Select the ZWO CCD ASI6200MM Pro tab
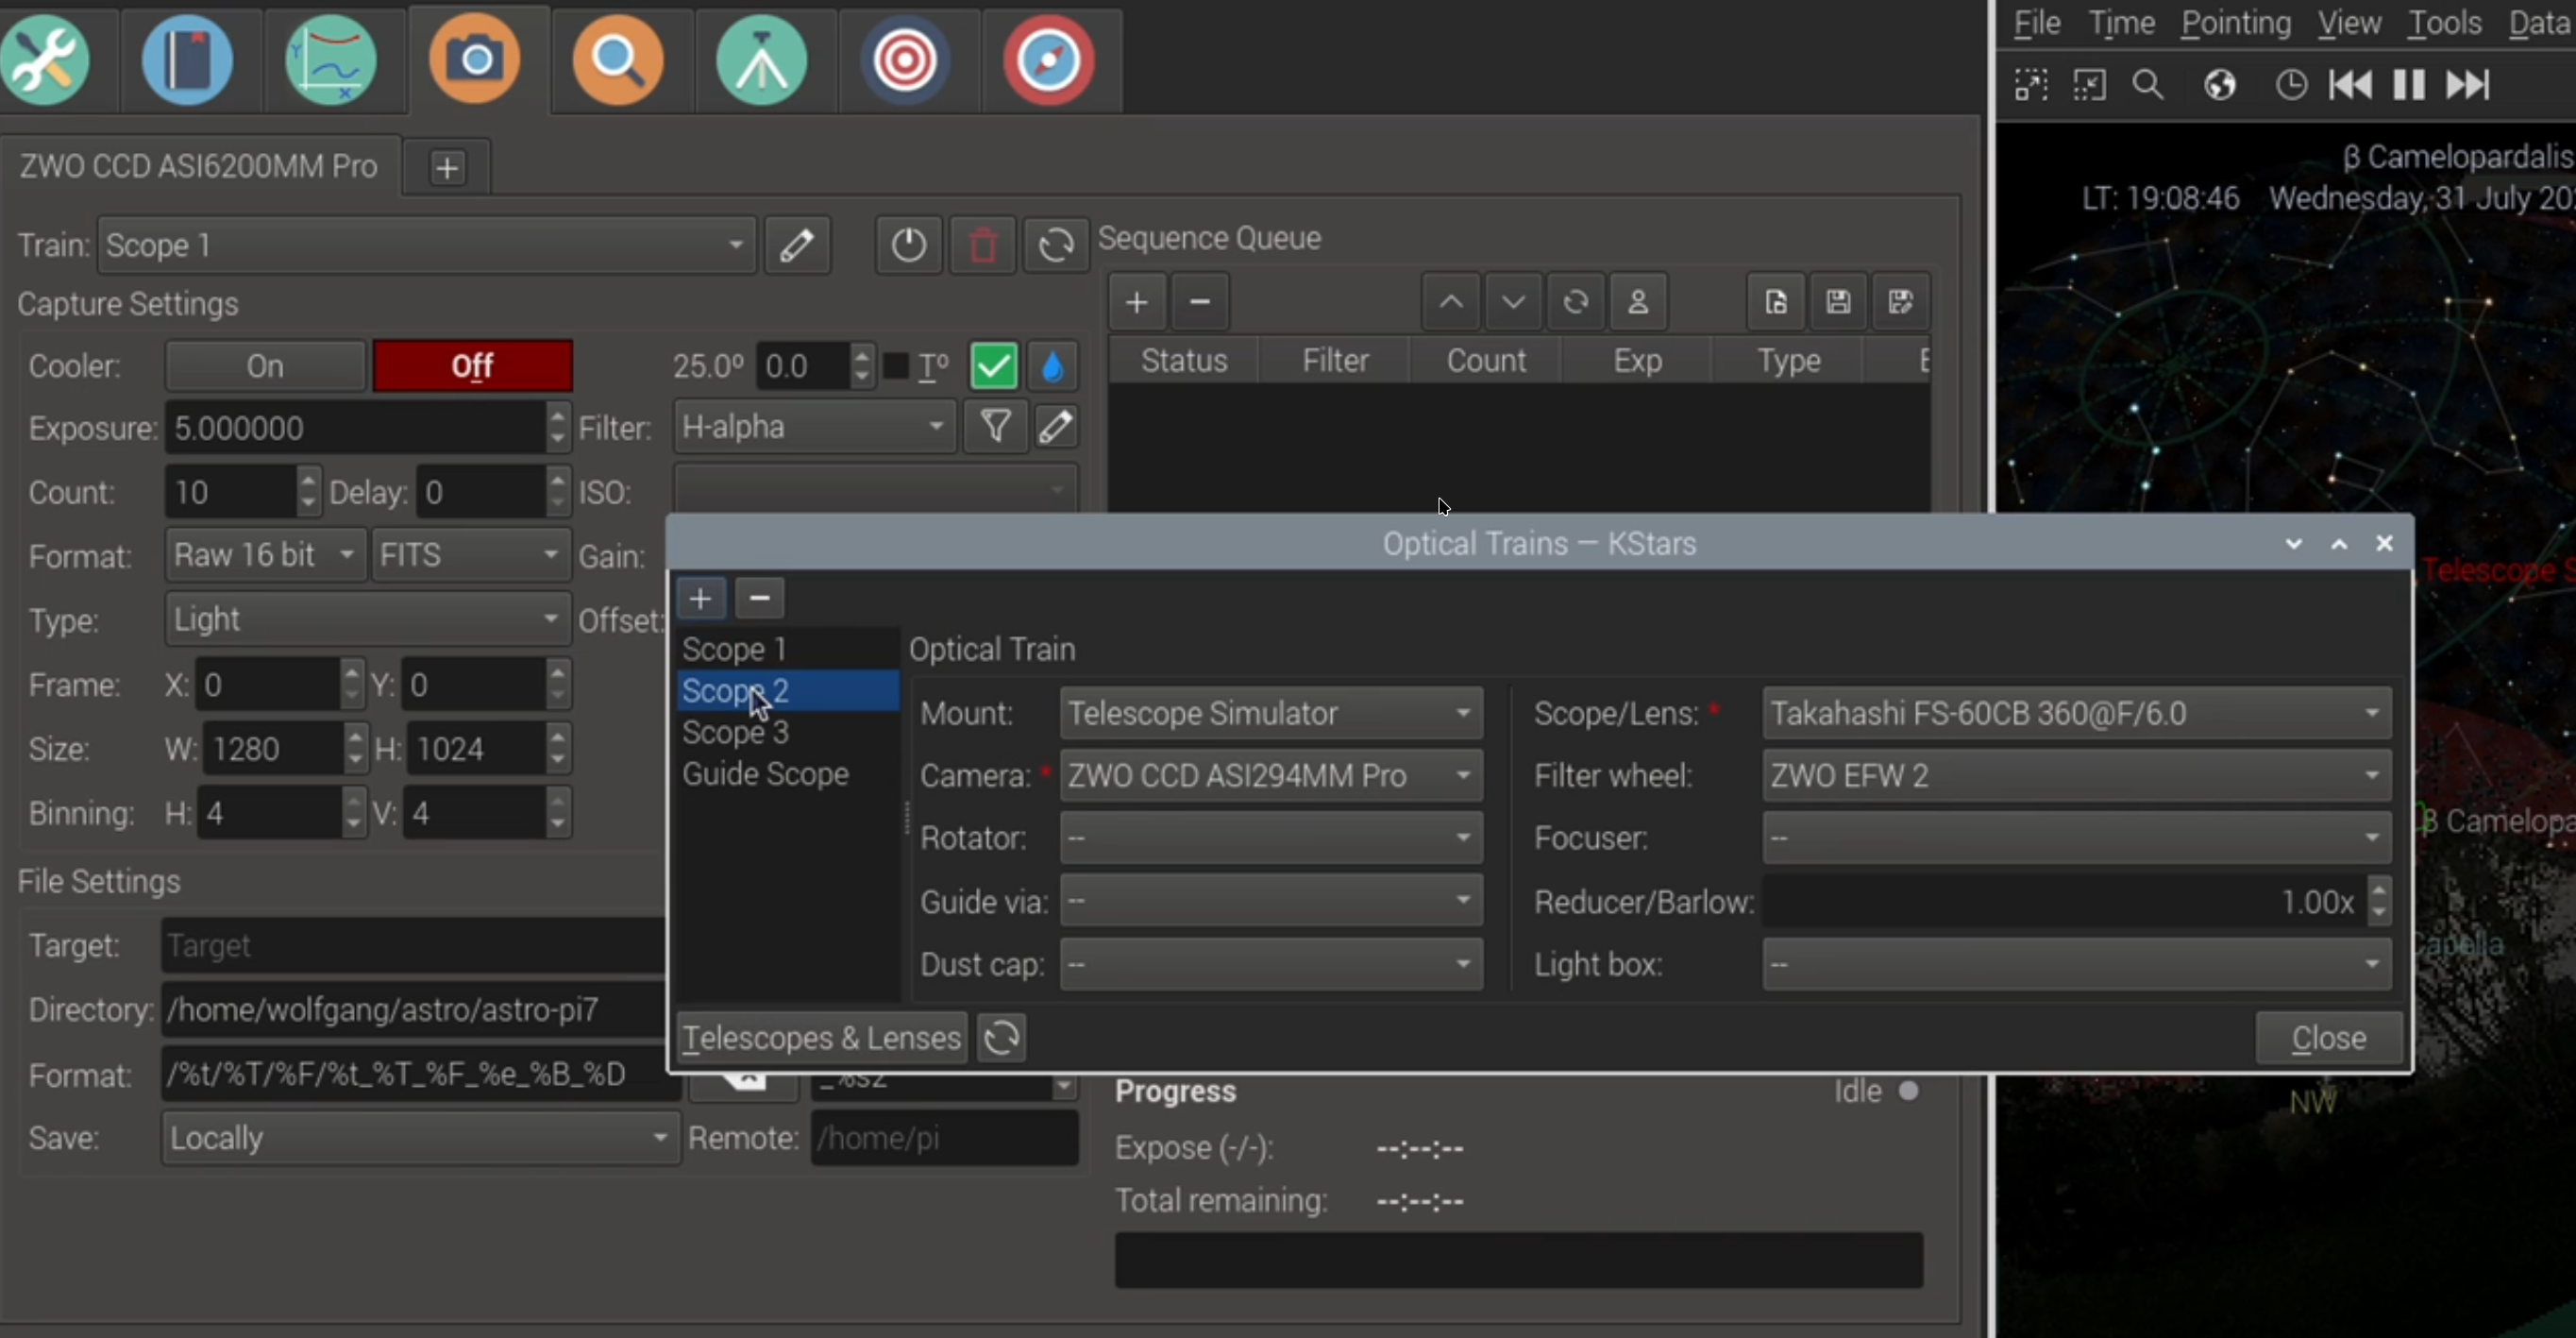 point(199,166)
